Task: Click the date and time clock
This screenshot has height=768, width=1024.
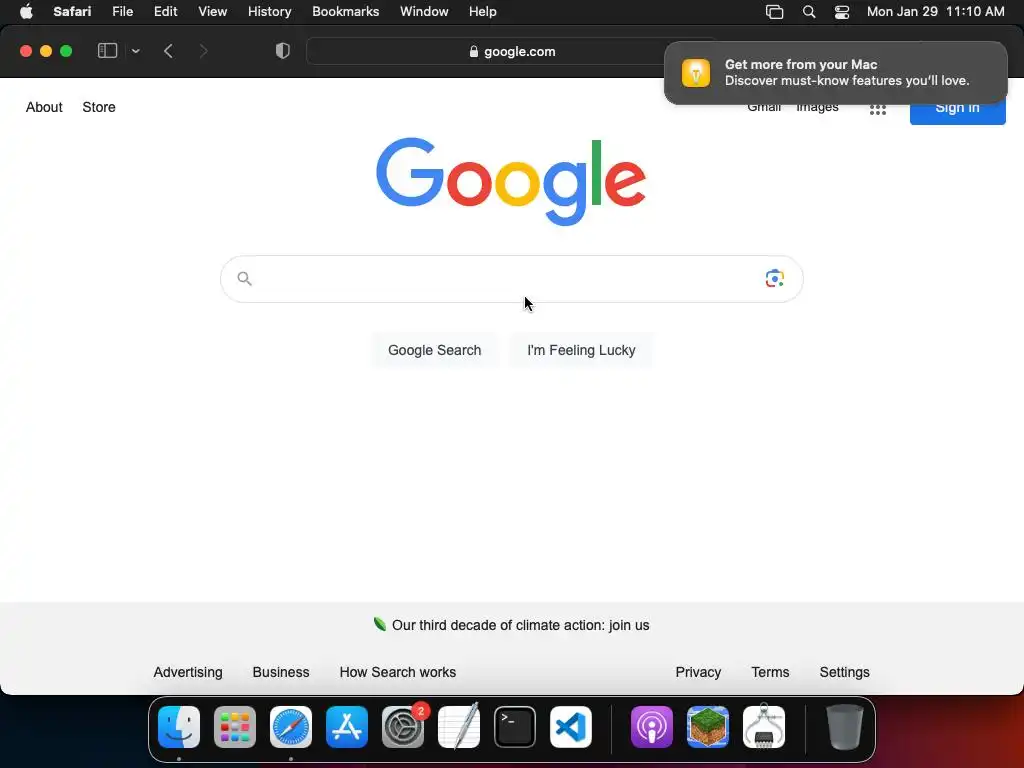Action: pyautogui.click(x=935, y=12)
